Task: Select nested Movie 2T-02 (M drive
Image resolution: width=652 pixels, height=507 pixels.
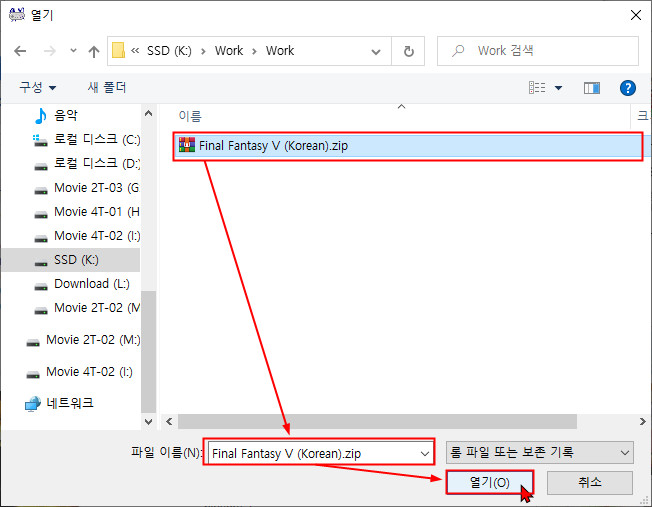Action: [x=96, y=308]
